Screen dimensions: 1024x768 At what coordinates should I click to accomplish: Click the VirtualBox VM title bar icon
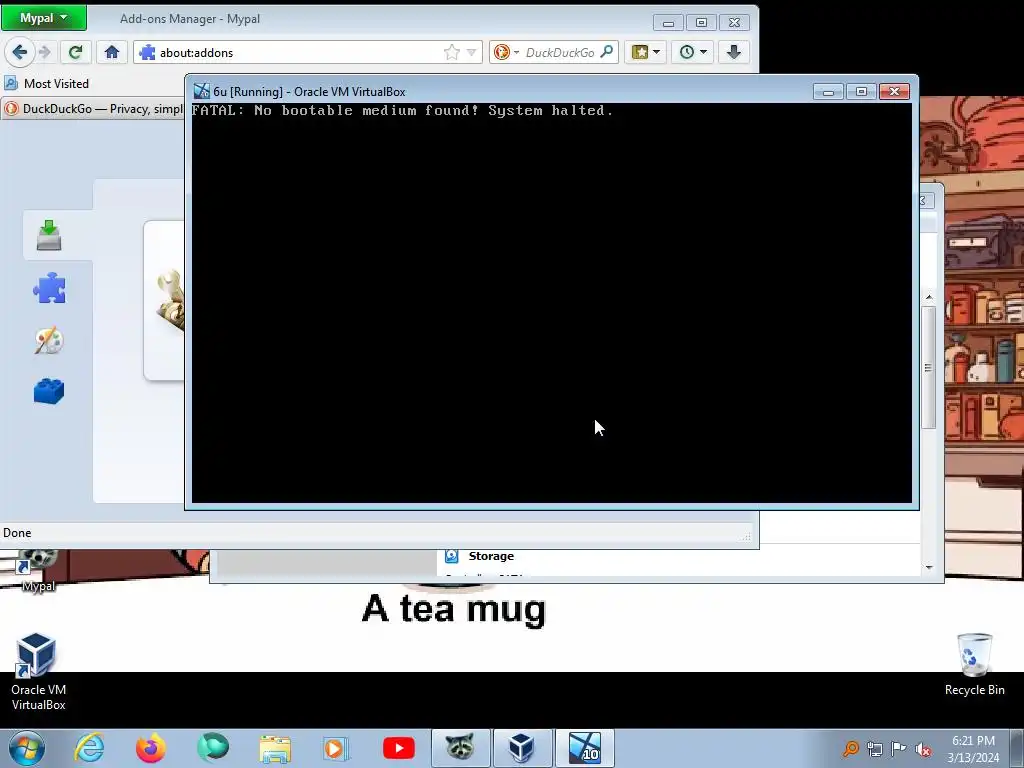[201, 91]
